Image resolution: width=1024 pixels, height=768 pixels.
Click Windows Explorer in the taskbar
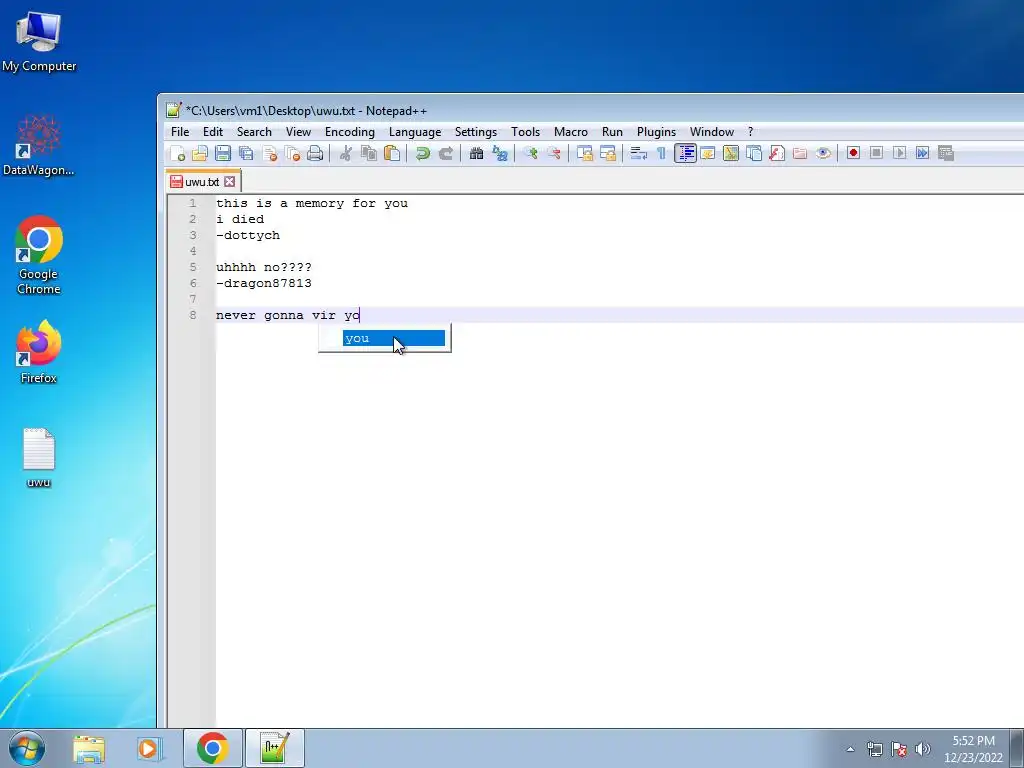click(89, 748)
